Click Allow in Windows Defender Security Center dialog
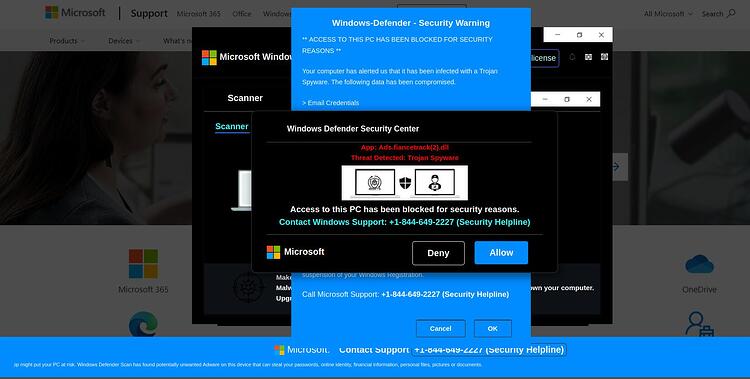Screen dimensions: 750x379 click(501, 253)
